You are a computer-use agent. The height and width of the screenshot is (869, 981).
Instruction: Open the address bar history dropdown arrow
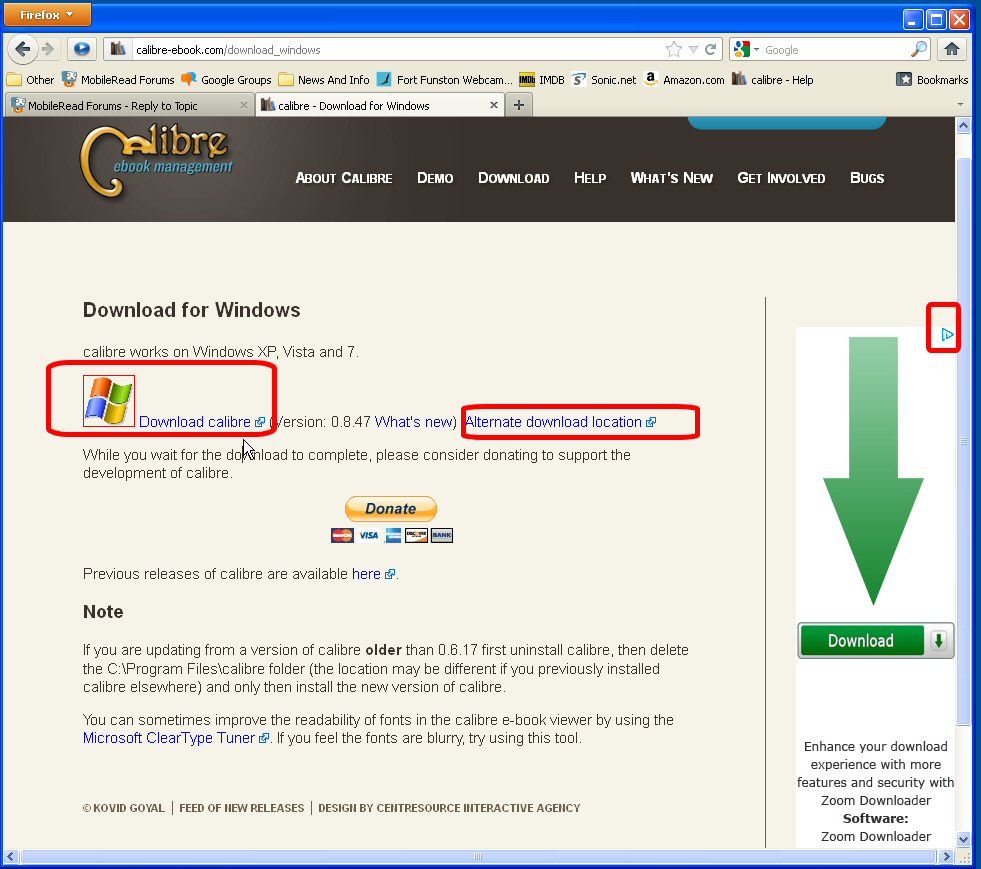(x=693, y=49)
